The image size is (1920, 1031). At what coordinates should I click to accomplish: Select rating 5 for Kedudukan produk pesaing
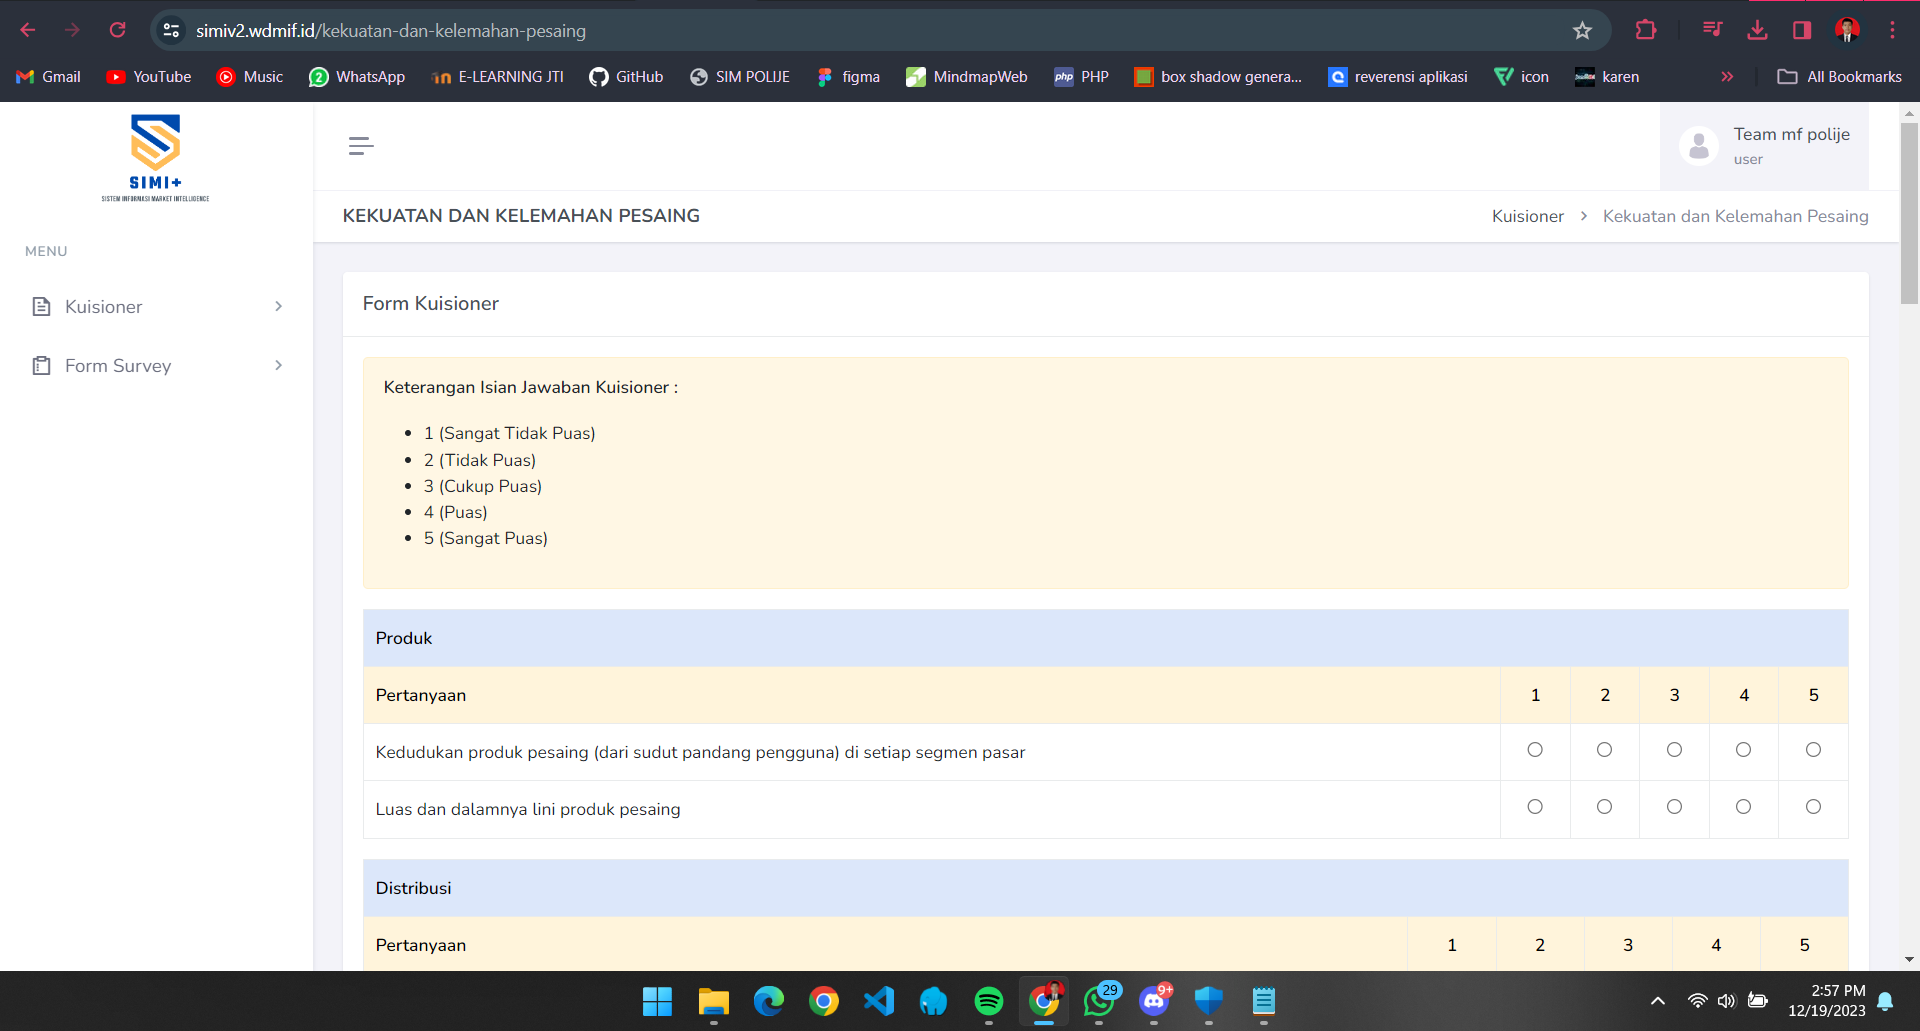(x=1813, y=750)
